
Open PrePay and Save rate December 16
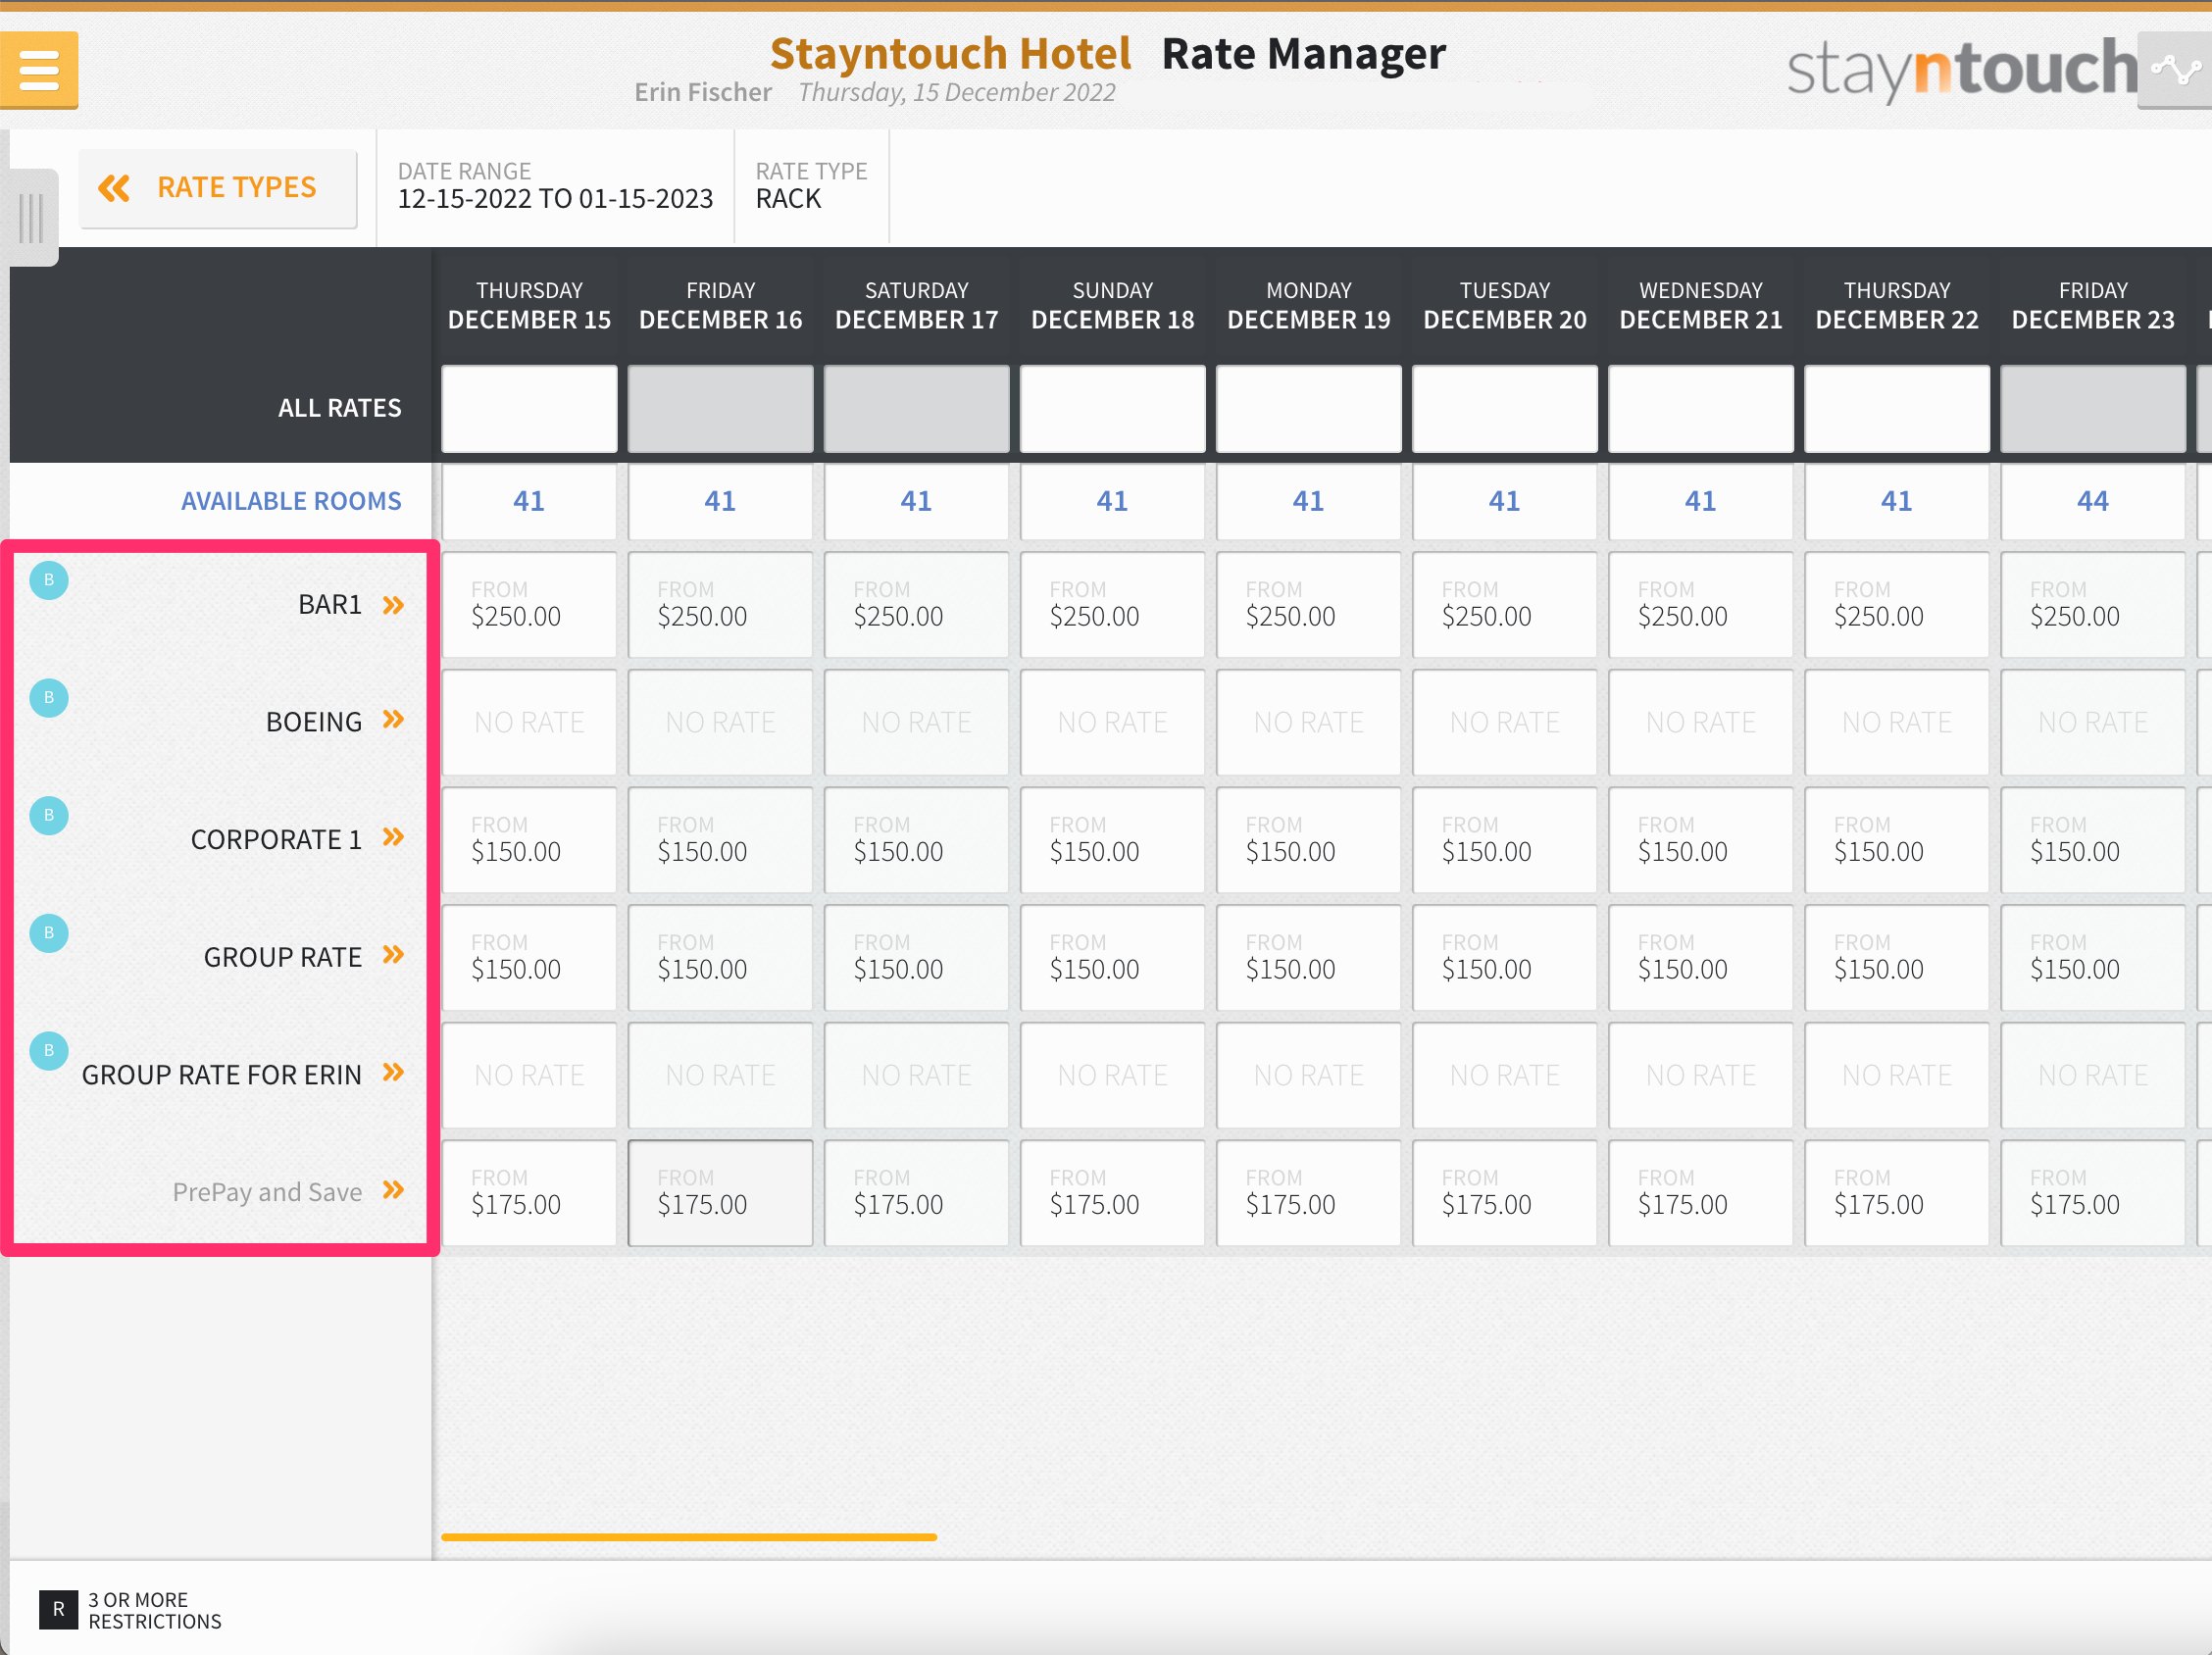point(720,1193)
